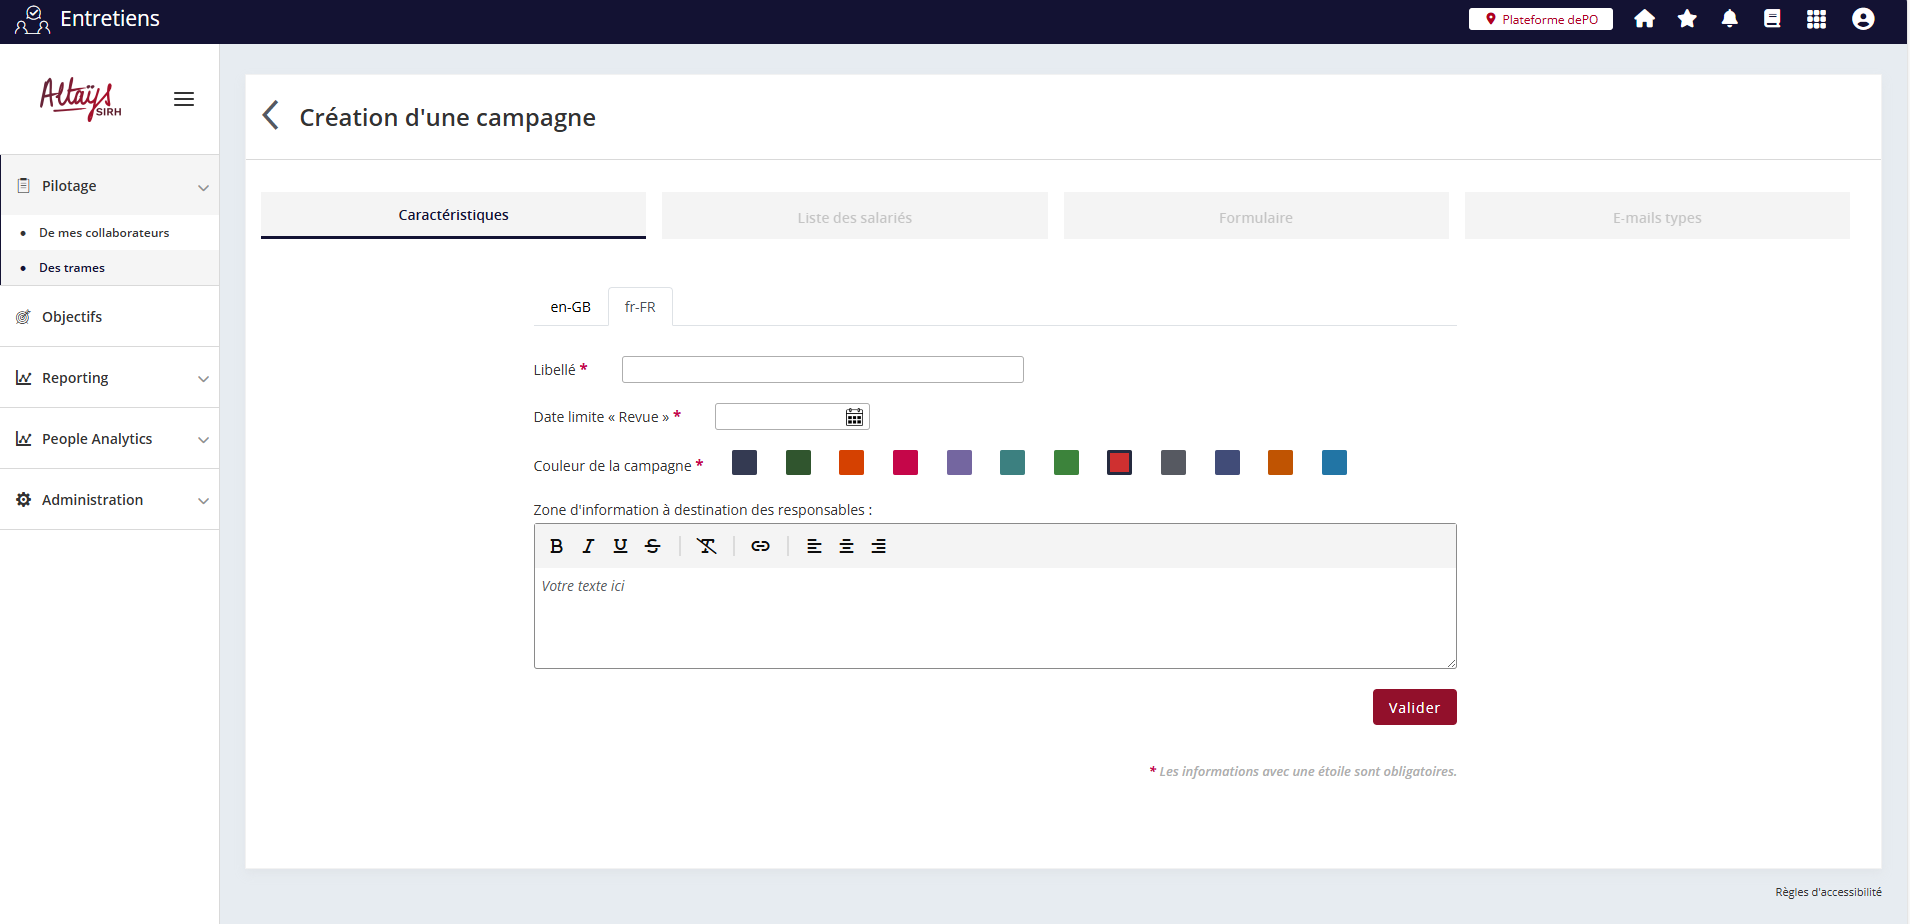Open the Liste des salariés tab
Screen dimensions: 1910x924
point(854,217)
